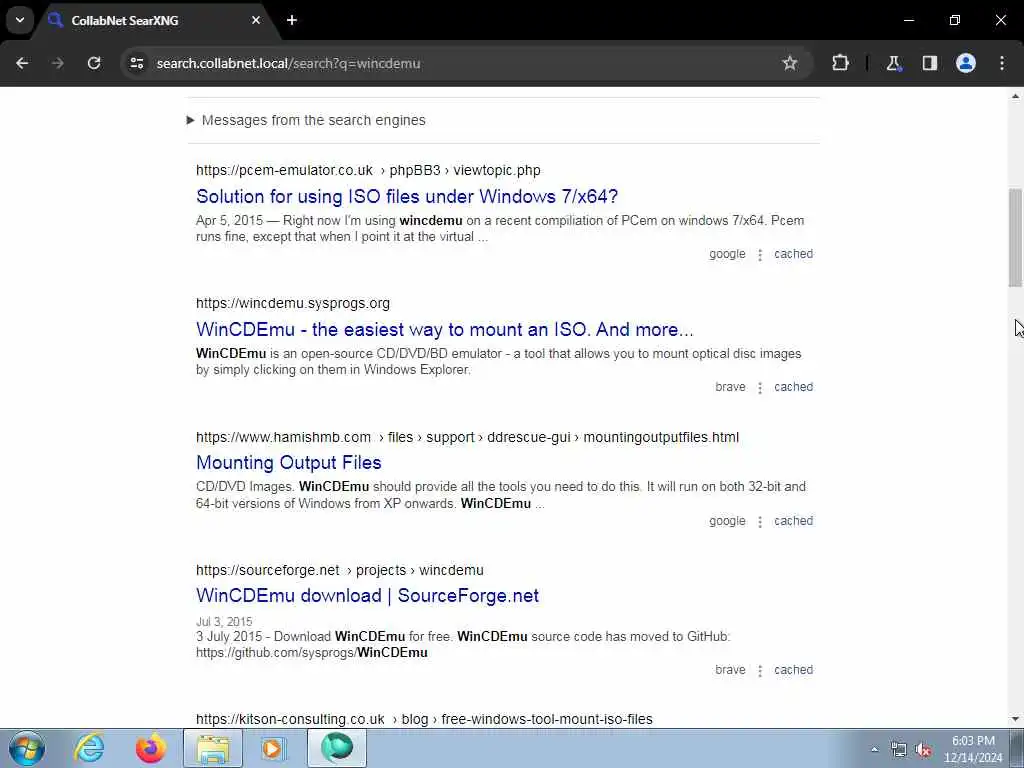This screenshot has height=768, width=1024.
Task: Show hidden tray icons arrow
Action: (874, 750)
